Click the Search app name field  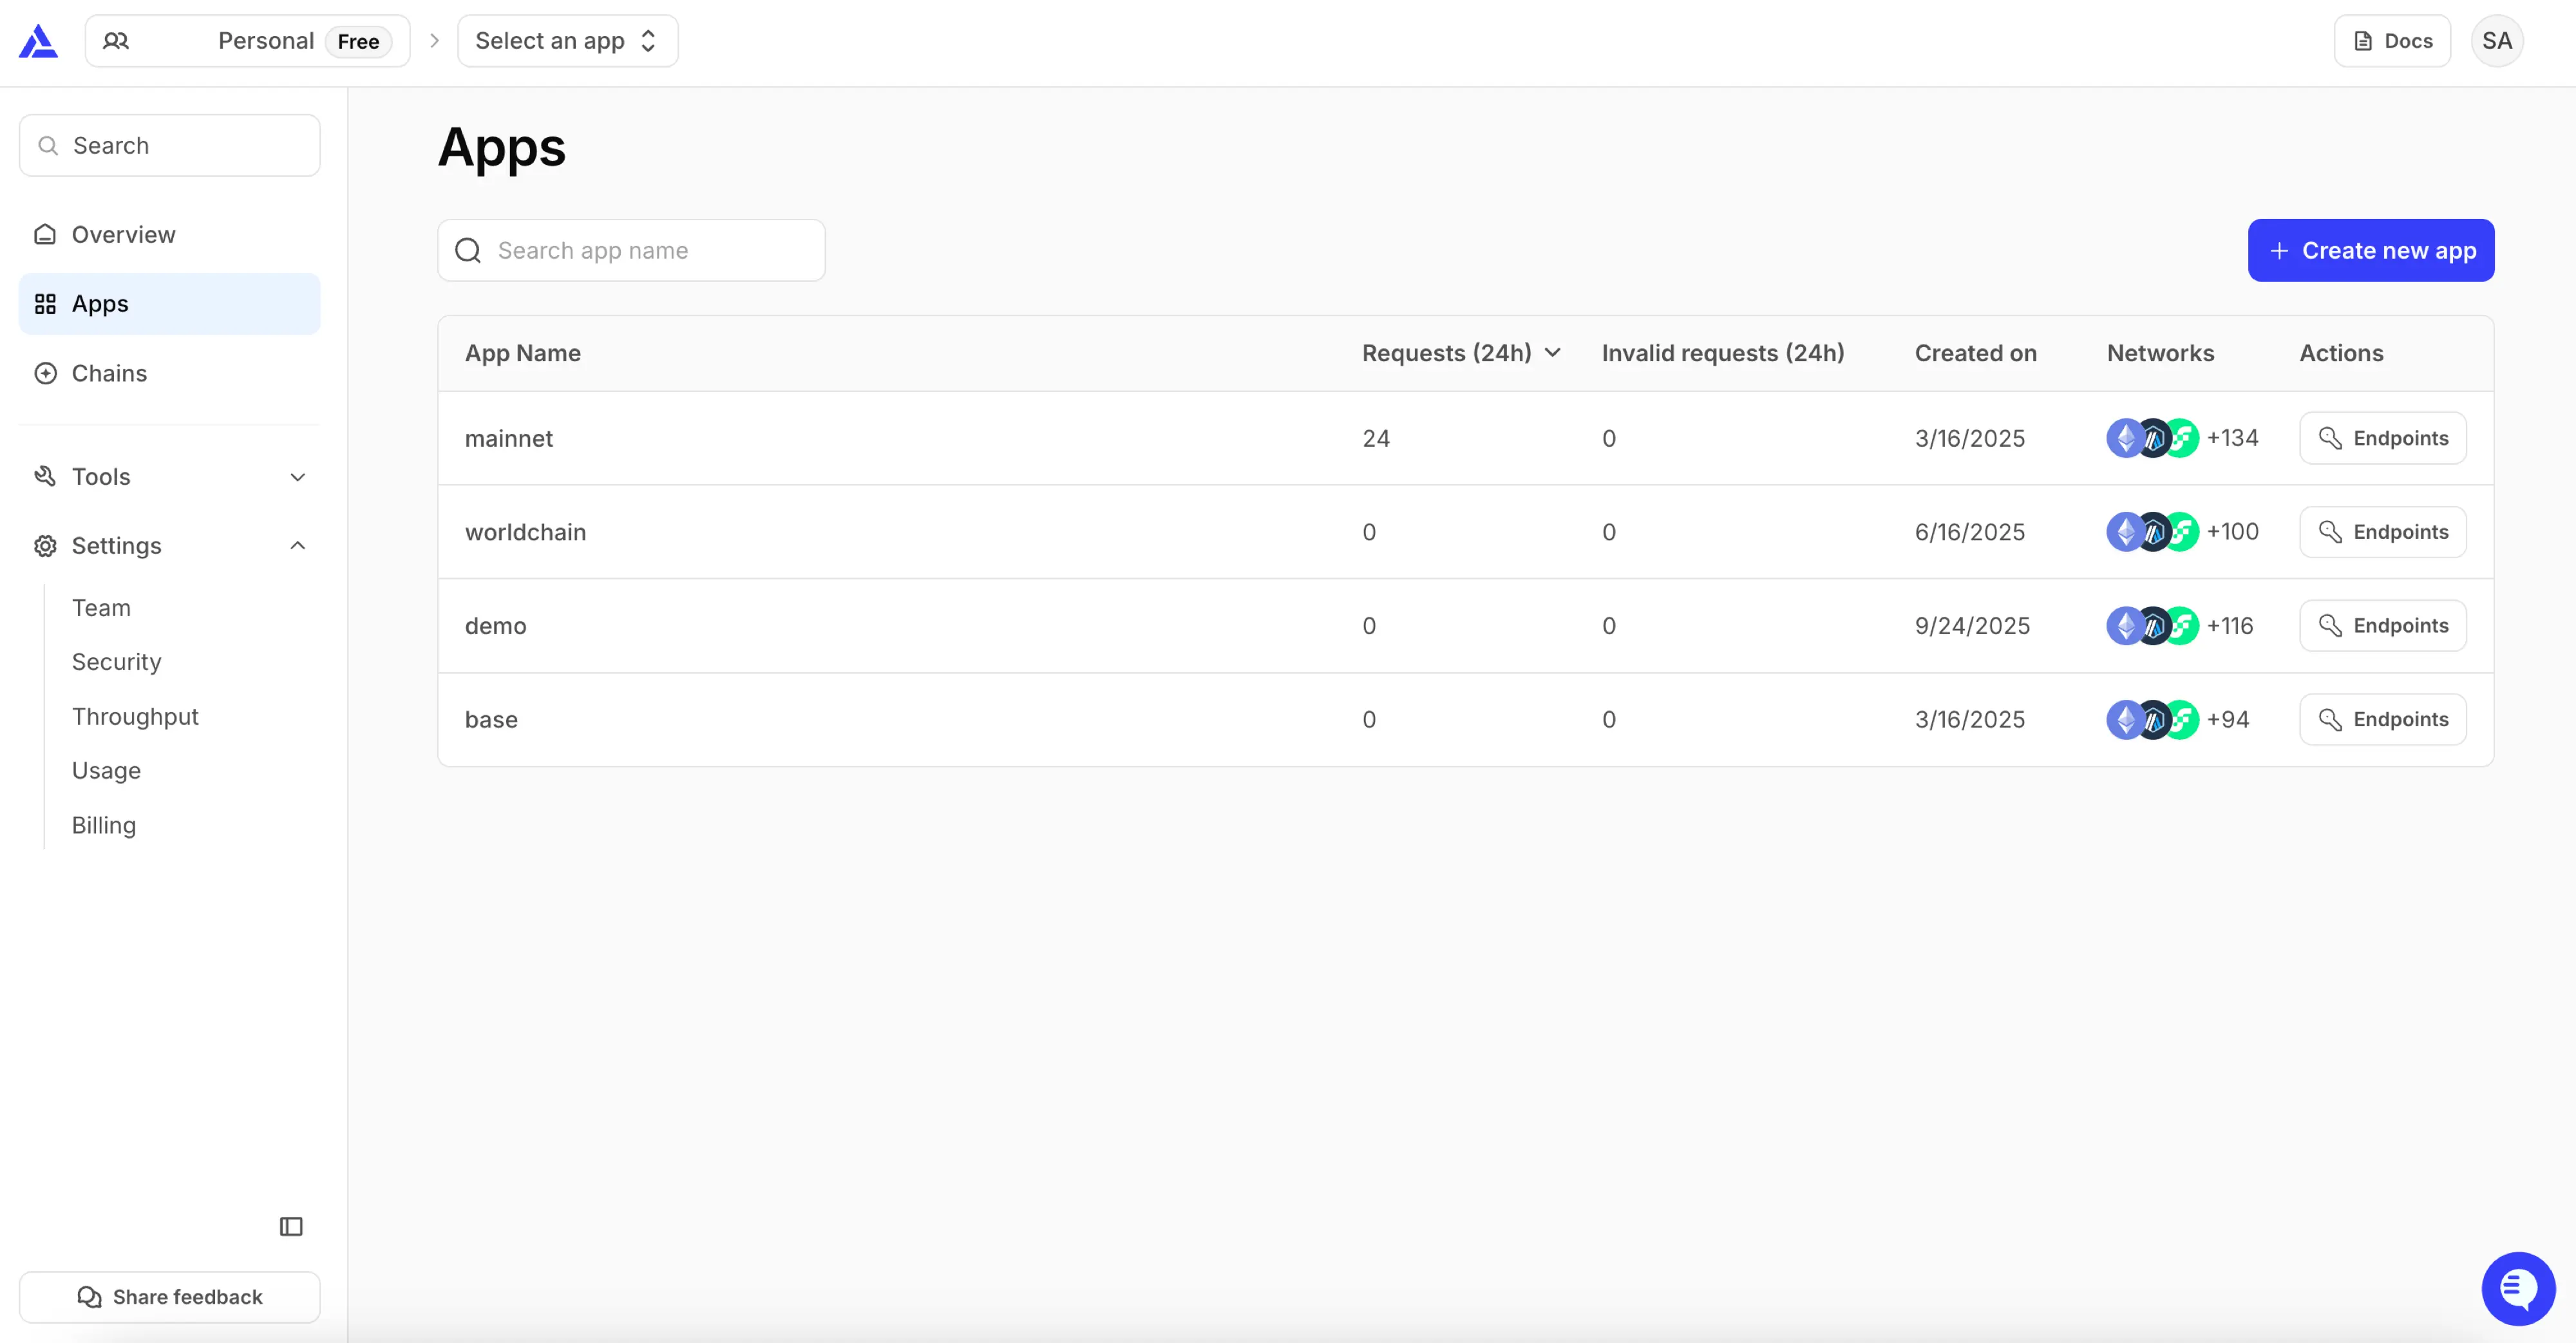pos(631,250)
